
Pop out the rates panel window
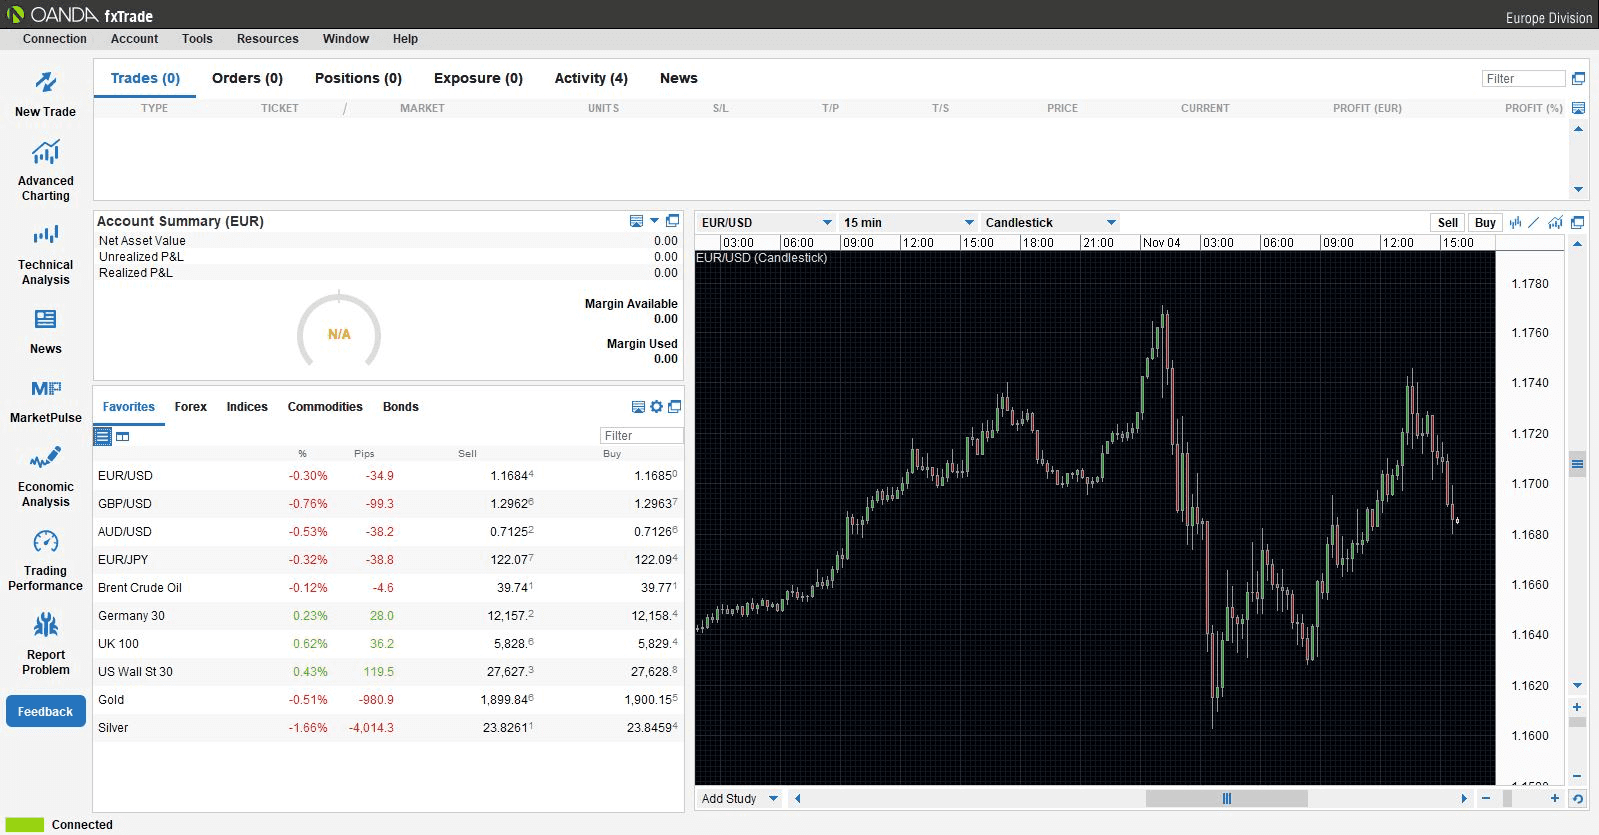point(675,407)
